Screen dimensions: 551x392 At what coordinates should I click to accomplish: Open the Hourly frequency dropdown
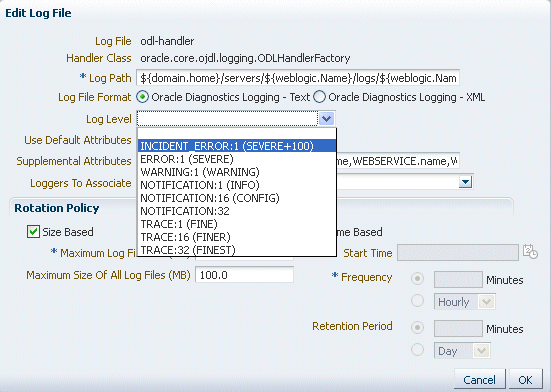pos(486,302)
